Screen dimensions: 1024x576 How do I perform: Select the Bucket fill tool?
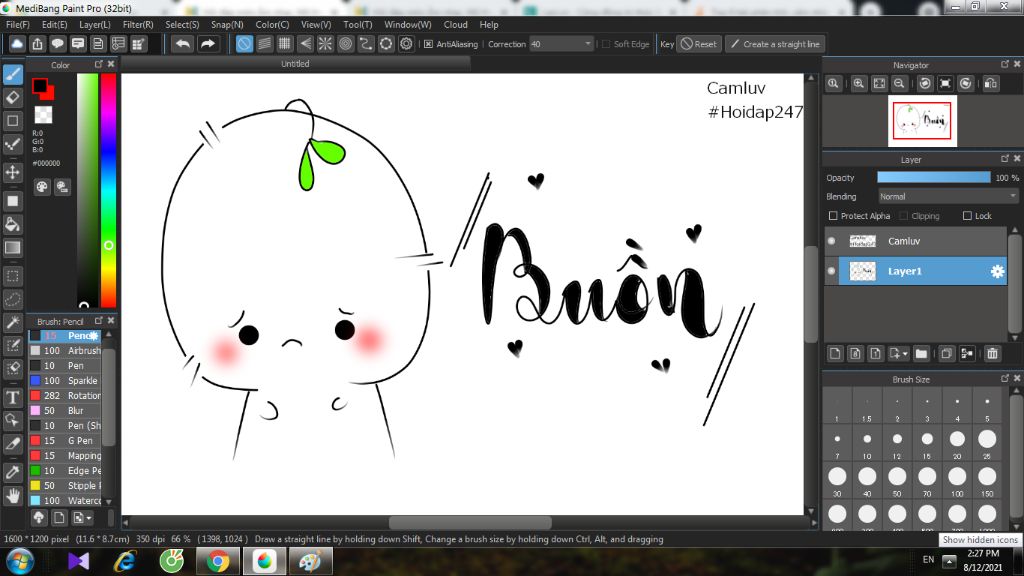[13, 225]
